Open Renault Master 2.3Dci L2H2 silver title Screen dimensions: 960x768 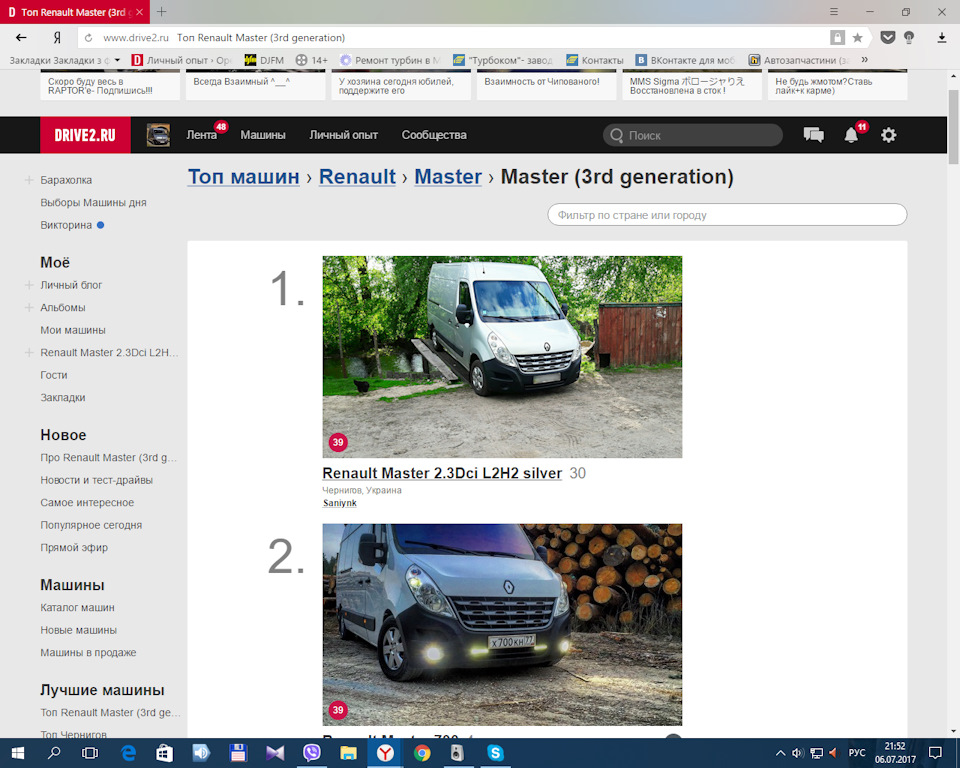click(442, 473)
